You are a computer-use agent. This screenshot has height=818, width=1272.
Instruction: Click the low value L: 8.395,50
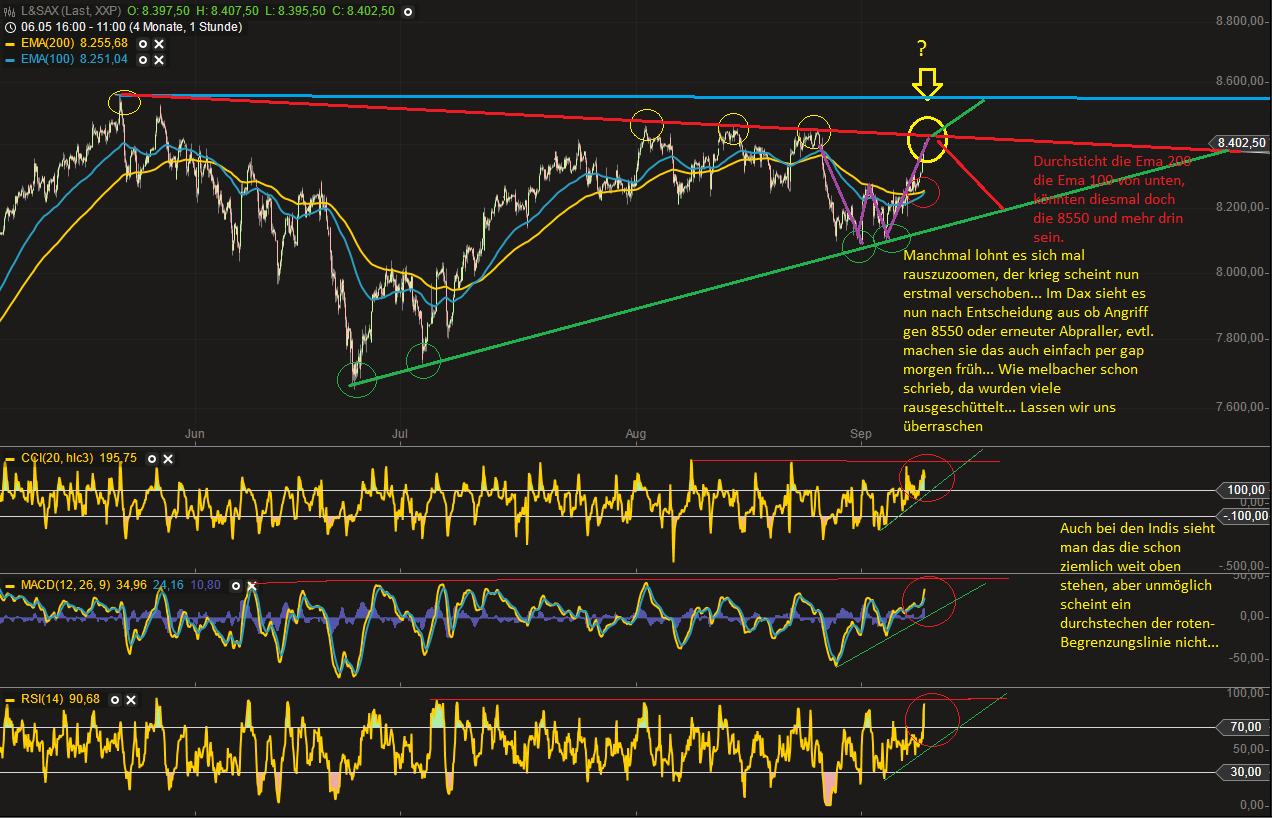tap(296, 11)
